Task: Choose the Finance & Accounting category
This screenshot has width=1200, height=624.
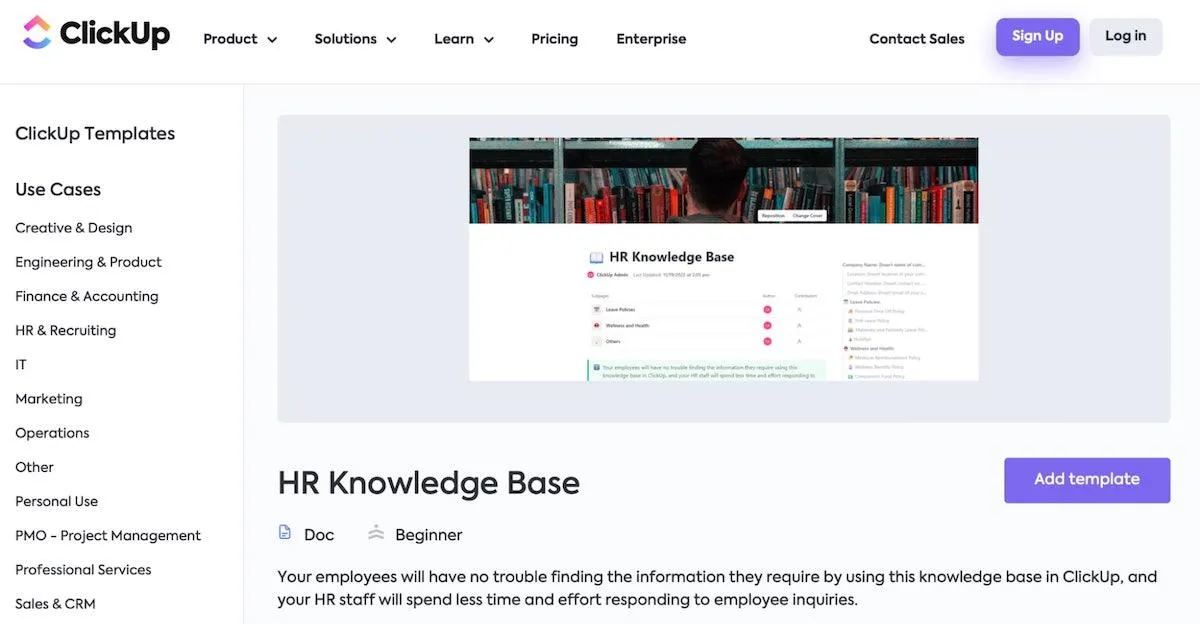Action: (87, 296)
